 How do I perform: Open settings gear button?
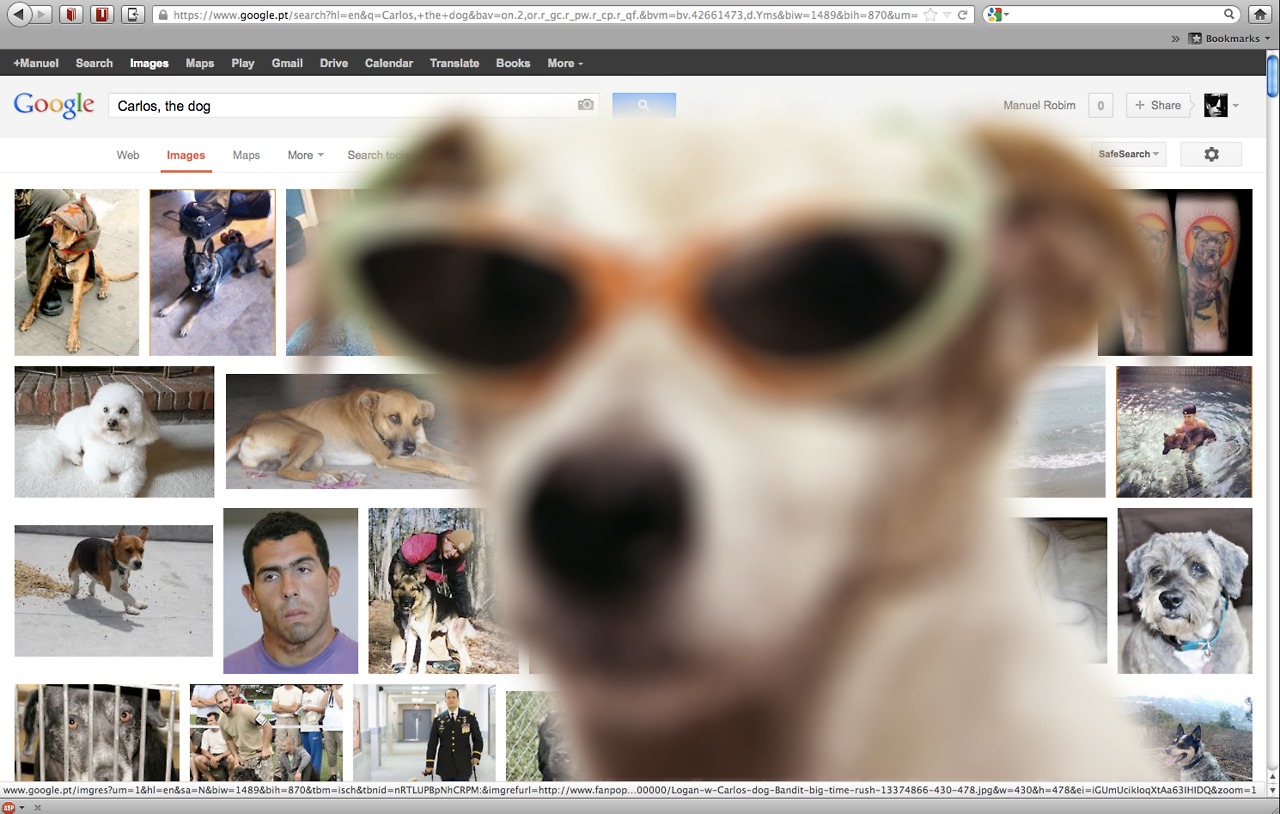[1211, 154]
